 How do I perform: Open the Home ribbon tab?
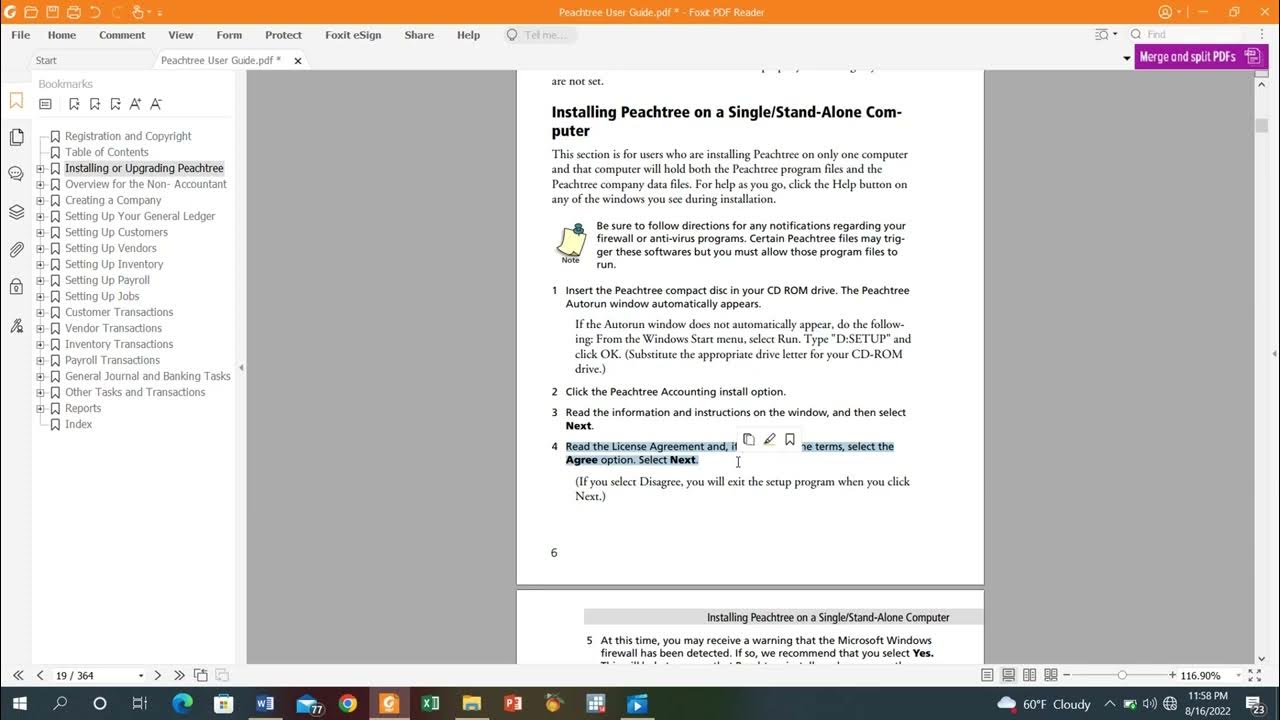[x=62, y=35]
